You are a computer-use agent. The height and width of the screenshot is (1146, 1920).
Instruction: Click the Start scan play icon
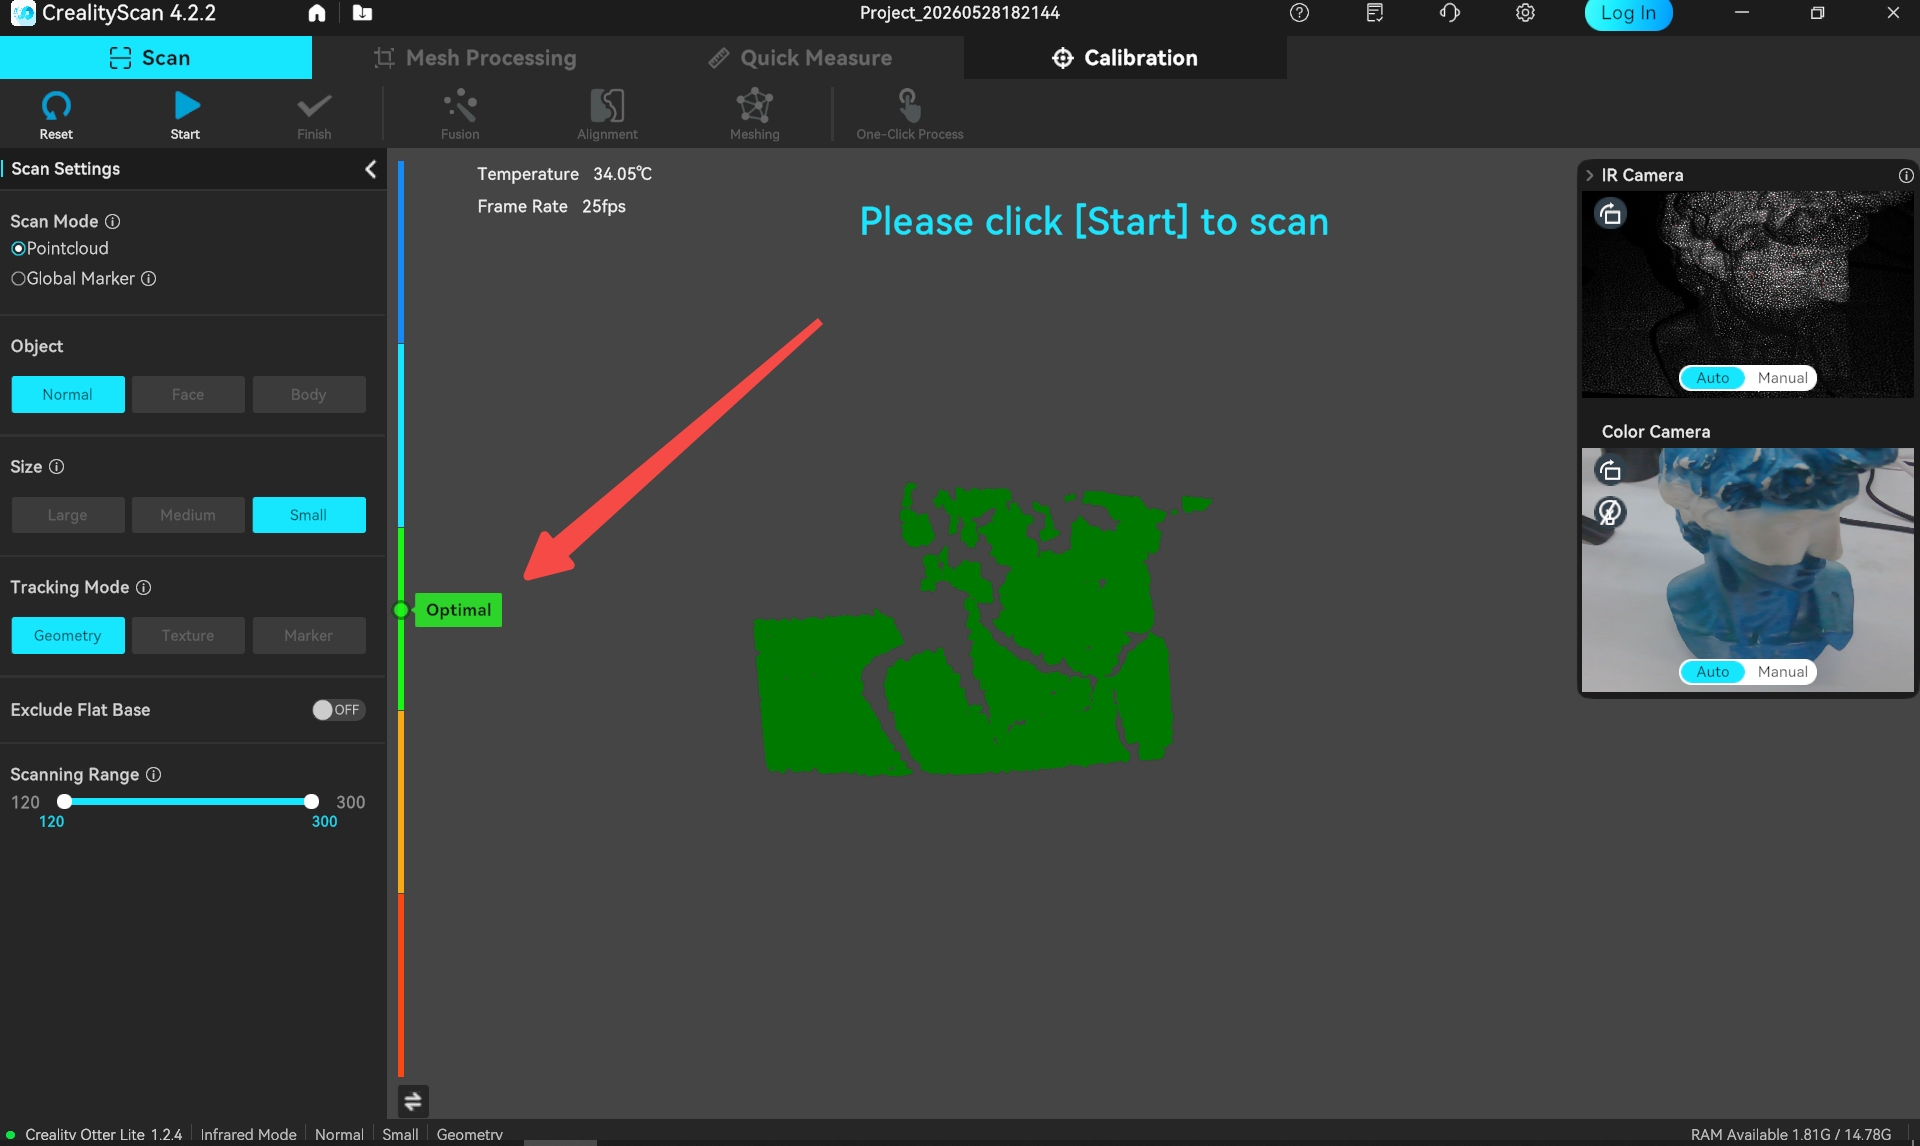[x=186, y=105]
